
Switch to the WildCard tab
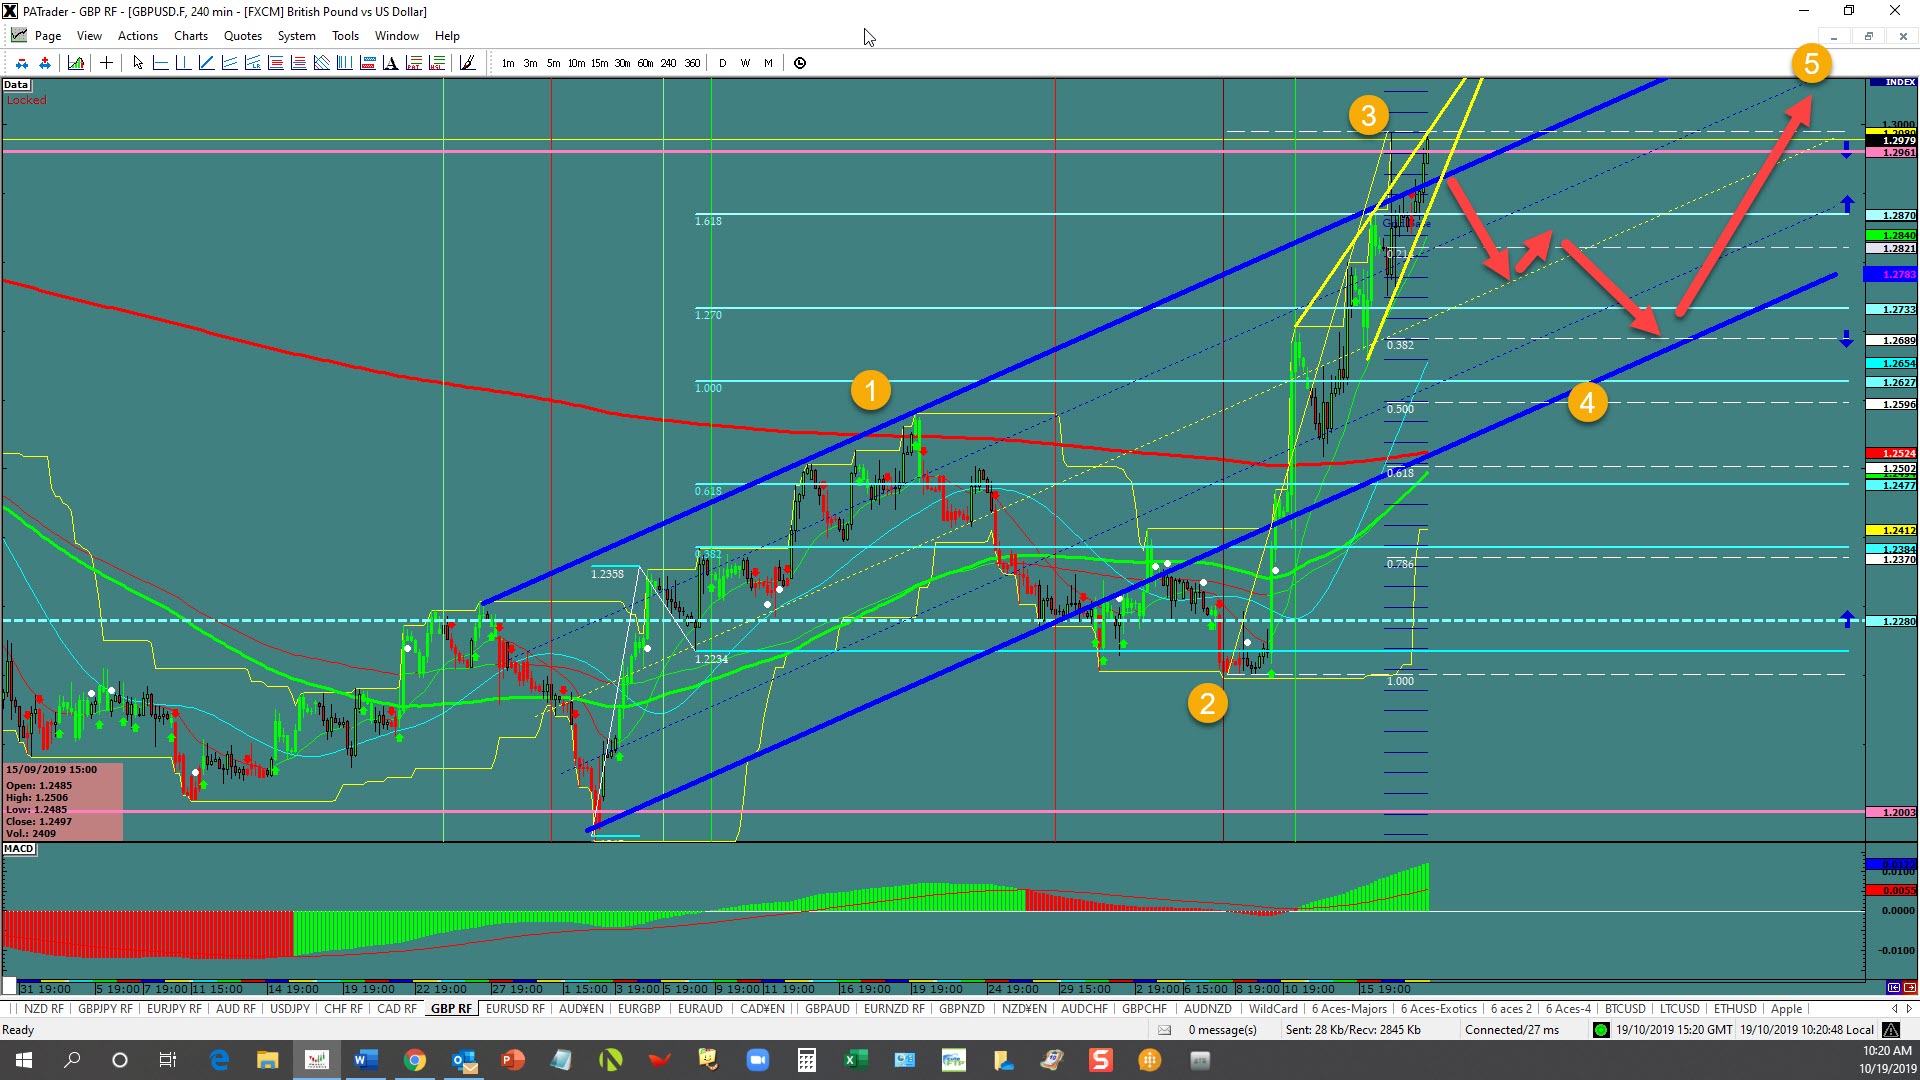point(1273,1009)
